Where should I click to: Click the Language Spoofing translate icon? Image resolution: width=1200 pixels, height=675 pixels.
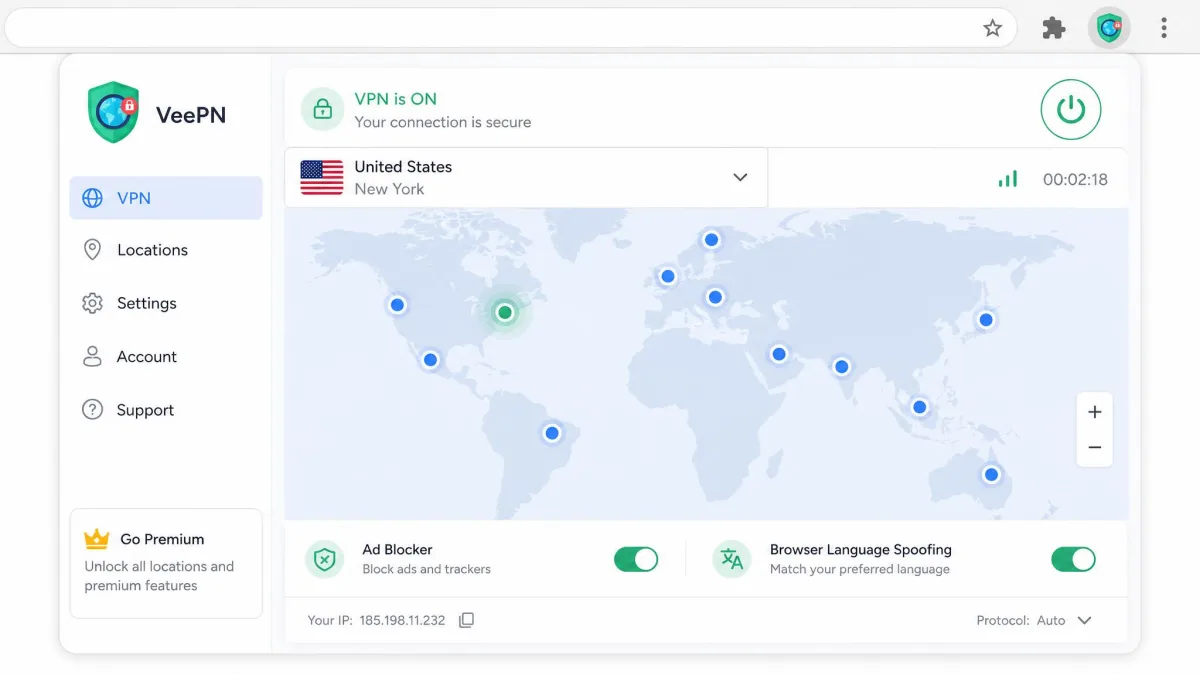pyautogui.click(x=732, y=559)
